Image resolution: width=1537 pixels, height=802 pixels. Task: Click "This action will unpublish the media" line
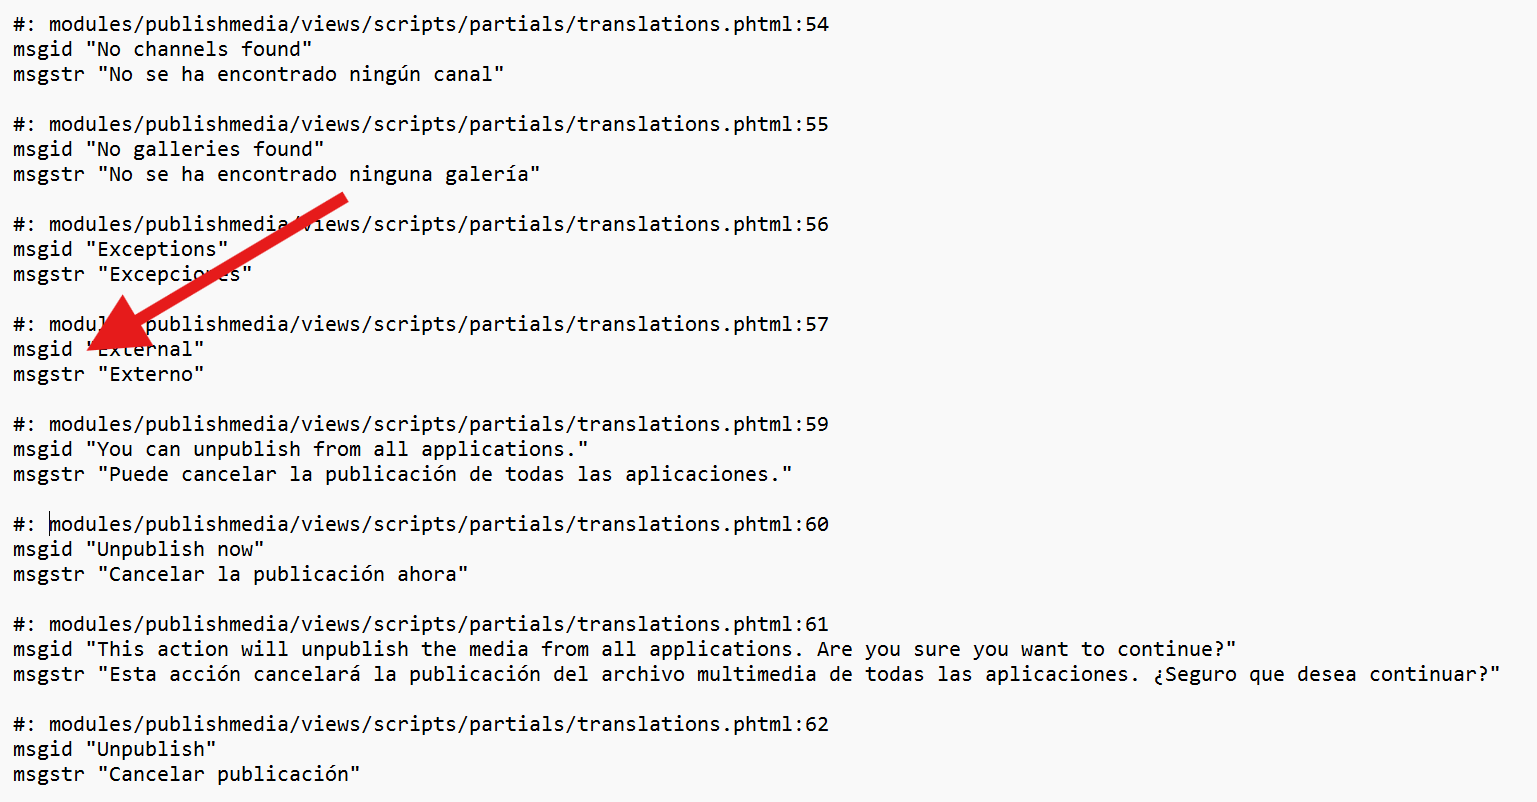(625, 649)
